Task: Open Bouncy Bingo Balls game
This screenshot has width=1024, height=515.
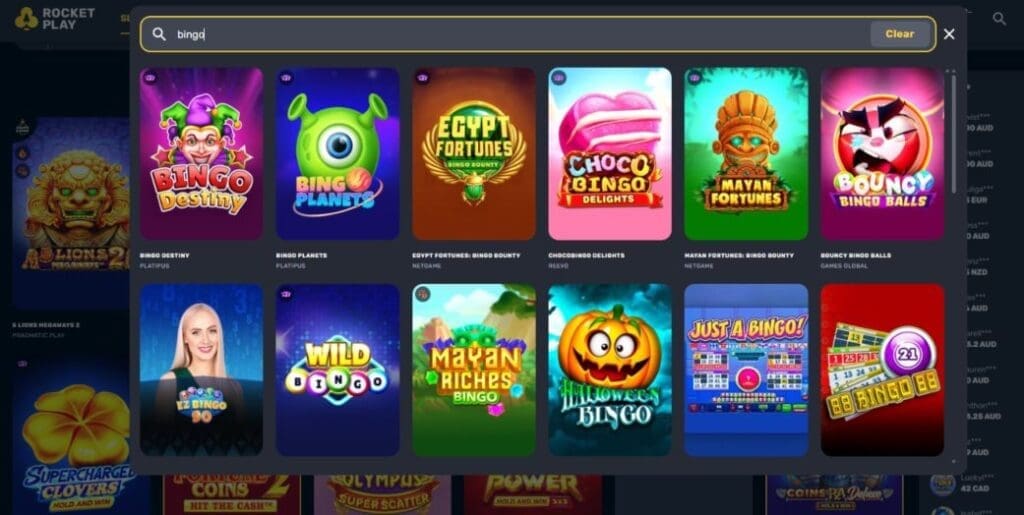Action: tap(882, 154)
